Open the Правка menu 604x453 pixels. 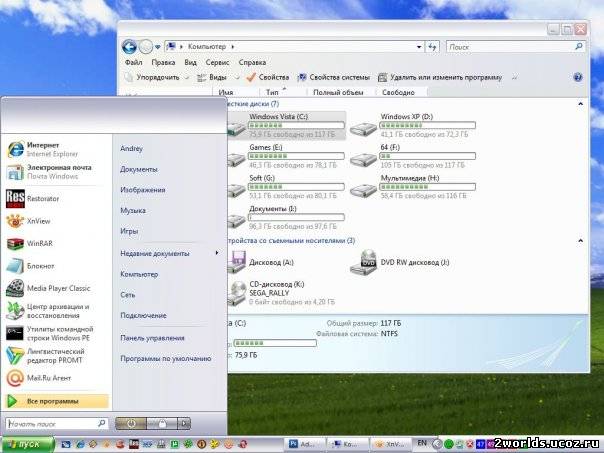point(163,62)
